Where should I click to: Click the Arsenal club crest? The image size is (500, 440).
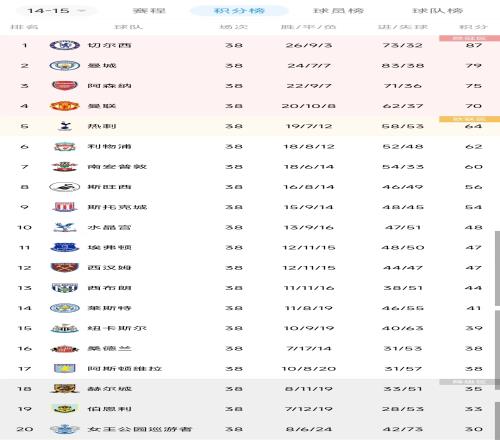tap(65, 86)
